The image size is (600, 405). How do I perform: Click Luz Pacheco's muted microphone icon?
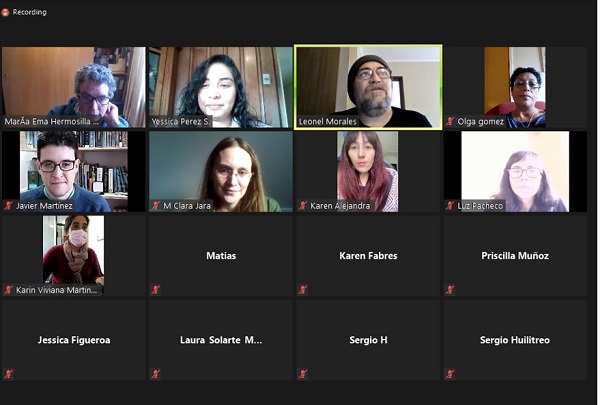point(450,206)
